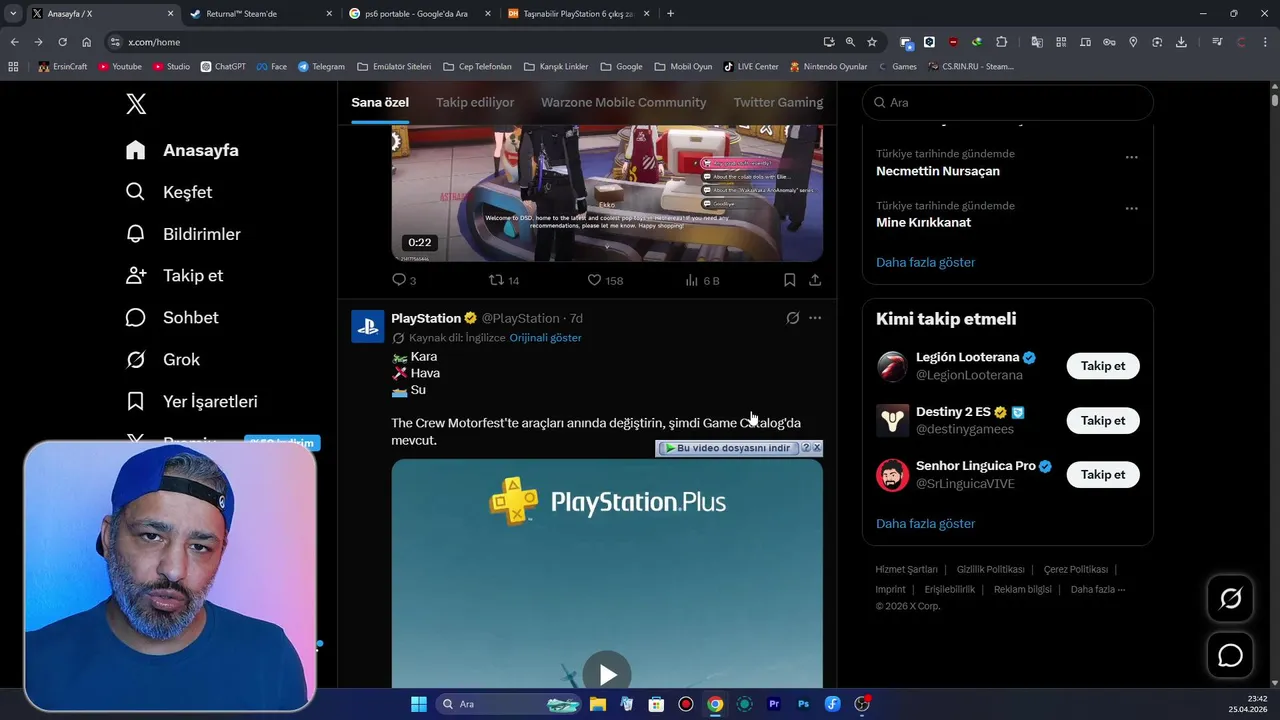Screen dimensions: 1280x720
Task: Open Takip et in the sidebar
Action: (x=174, y=275)
